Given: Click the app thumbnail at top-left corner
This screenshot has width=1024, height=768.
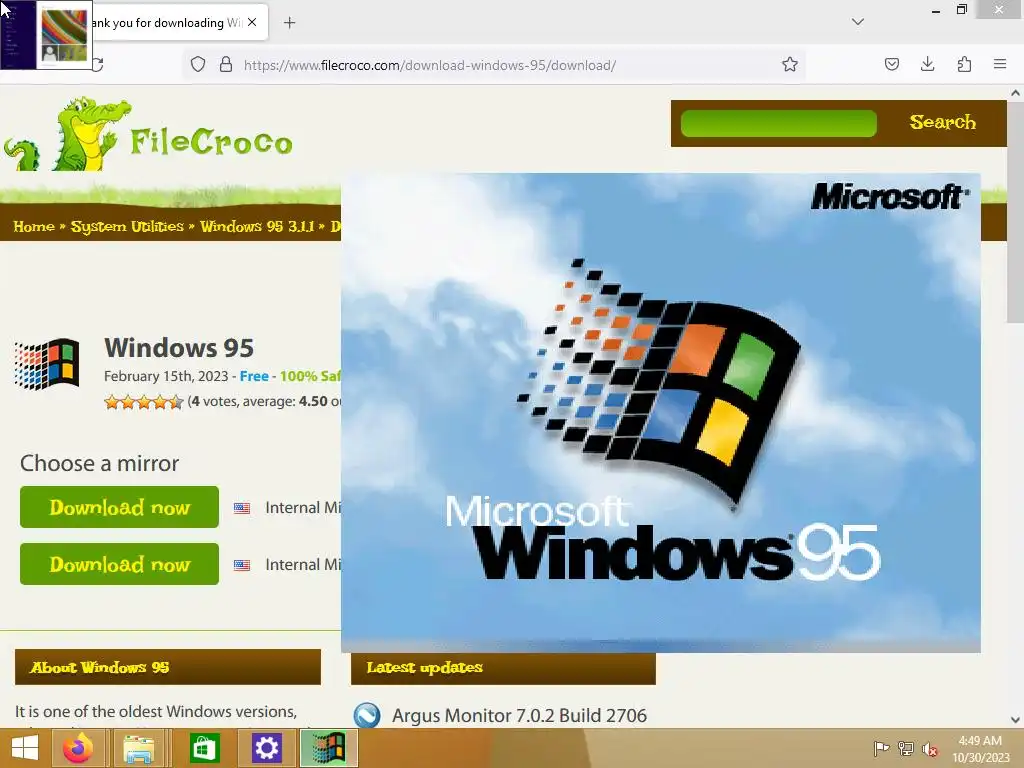Looking at the screenshot, I should (46, 35).
